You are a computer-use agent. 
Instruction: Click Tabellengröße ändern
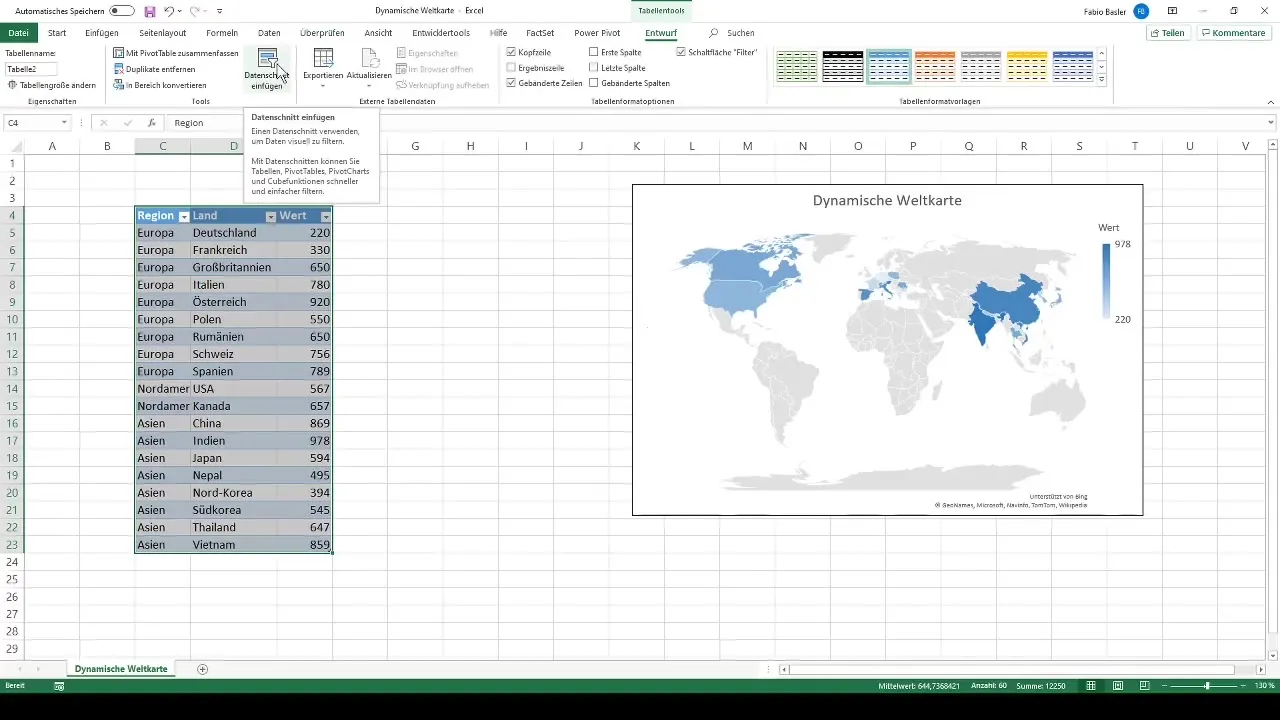pos(51,85)
